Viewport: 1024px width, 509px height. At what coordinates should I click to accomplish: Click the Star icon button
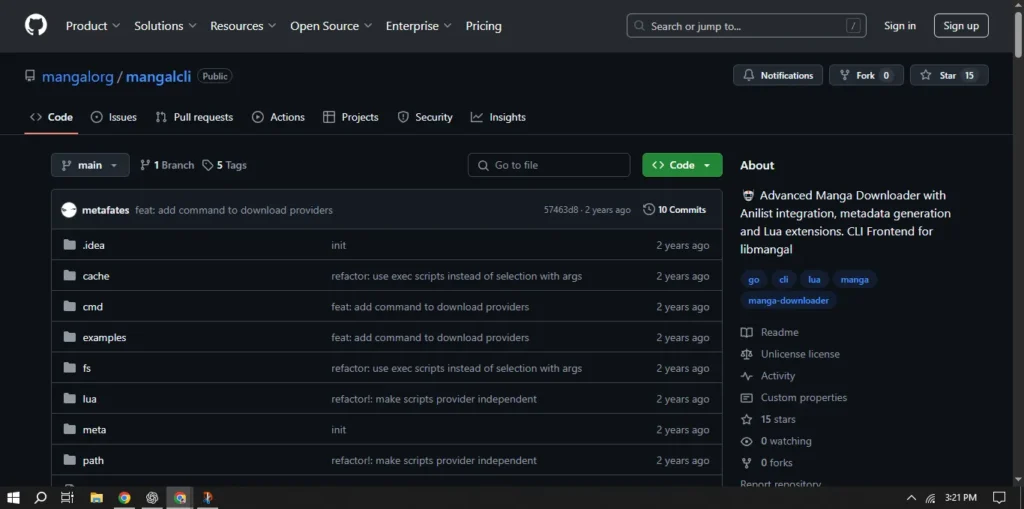tap(948, 76)
